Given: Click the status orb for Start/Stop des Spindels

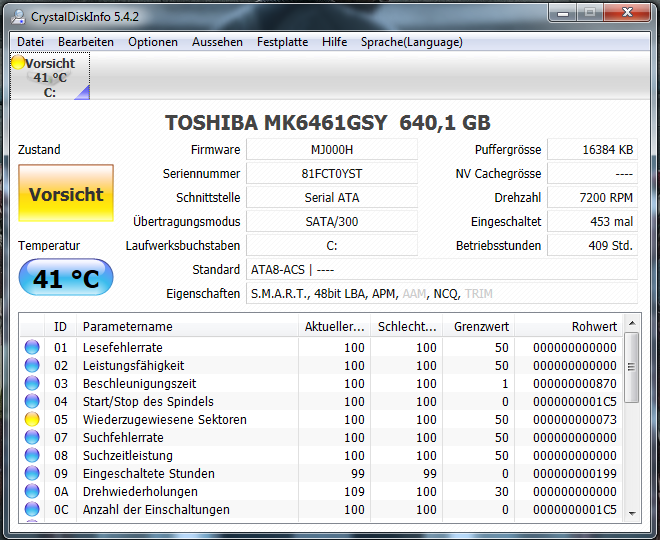Looking at the screenshot, I should click(32, 401).
